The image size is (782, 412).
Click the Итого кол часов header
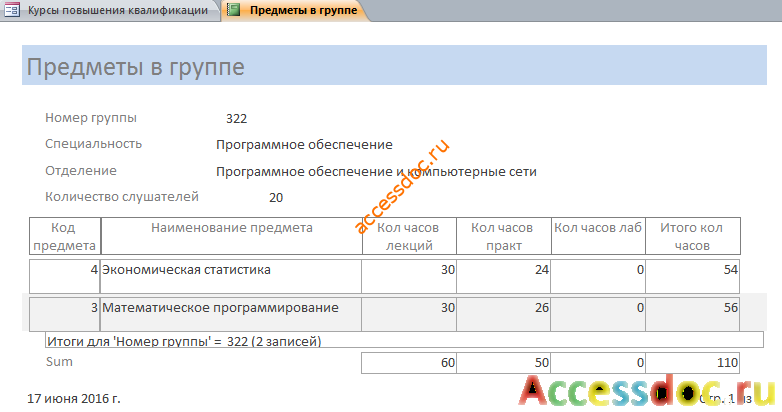click(693, 236)
